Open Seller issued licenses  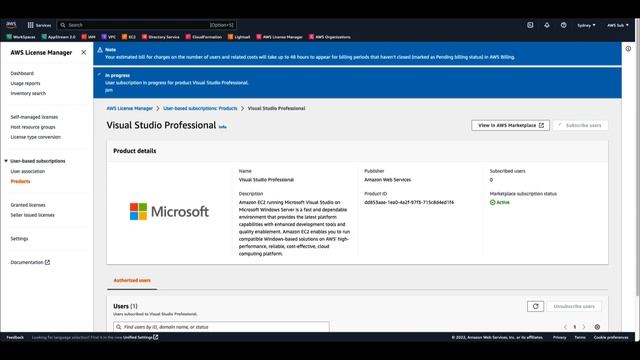[33, 215]
